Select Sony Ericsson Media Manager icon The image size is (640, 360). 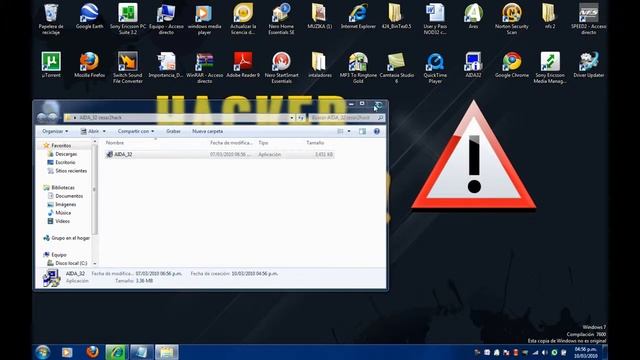pyautogui.click(x=550, y=67)
